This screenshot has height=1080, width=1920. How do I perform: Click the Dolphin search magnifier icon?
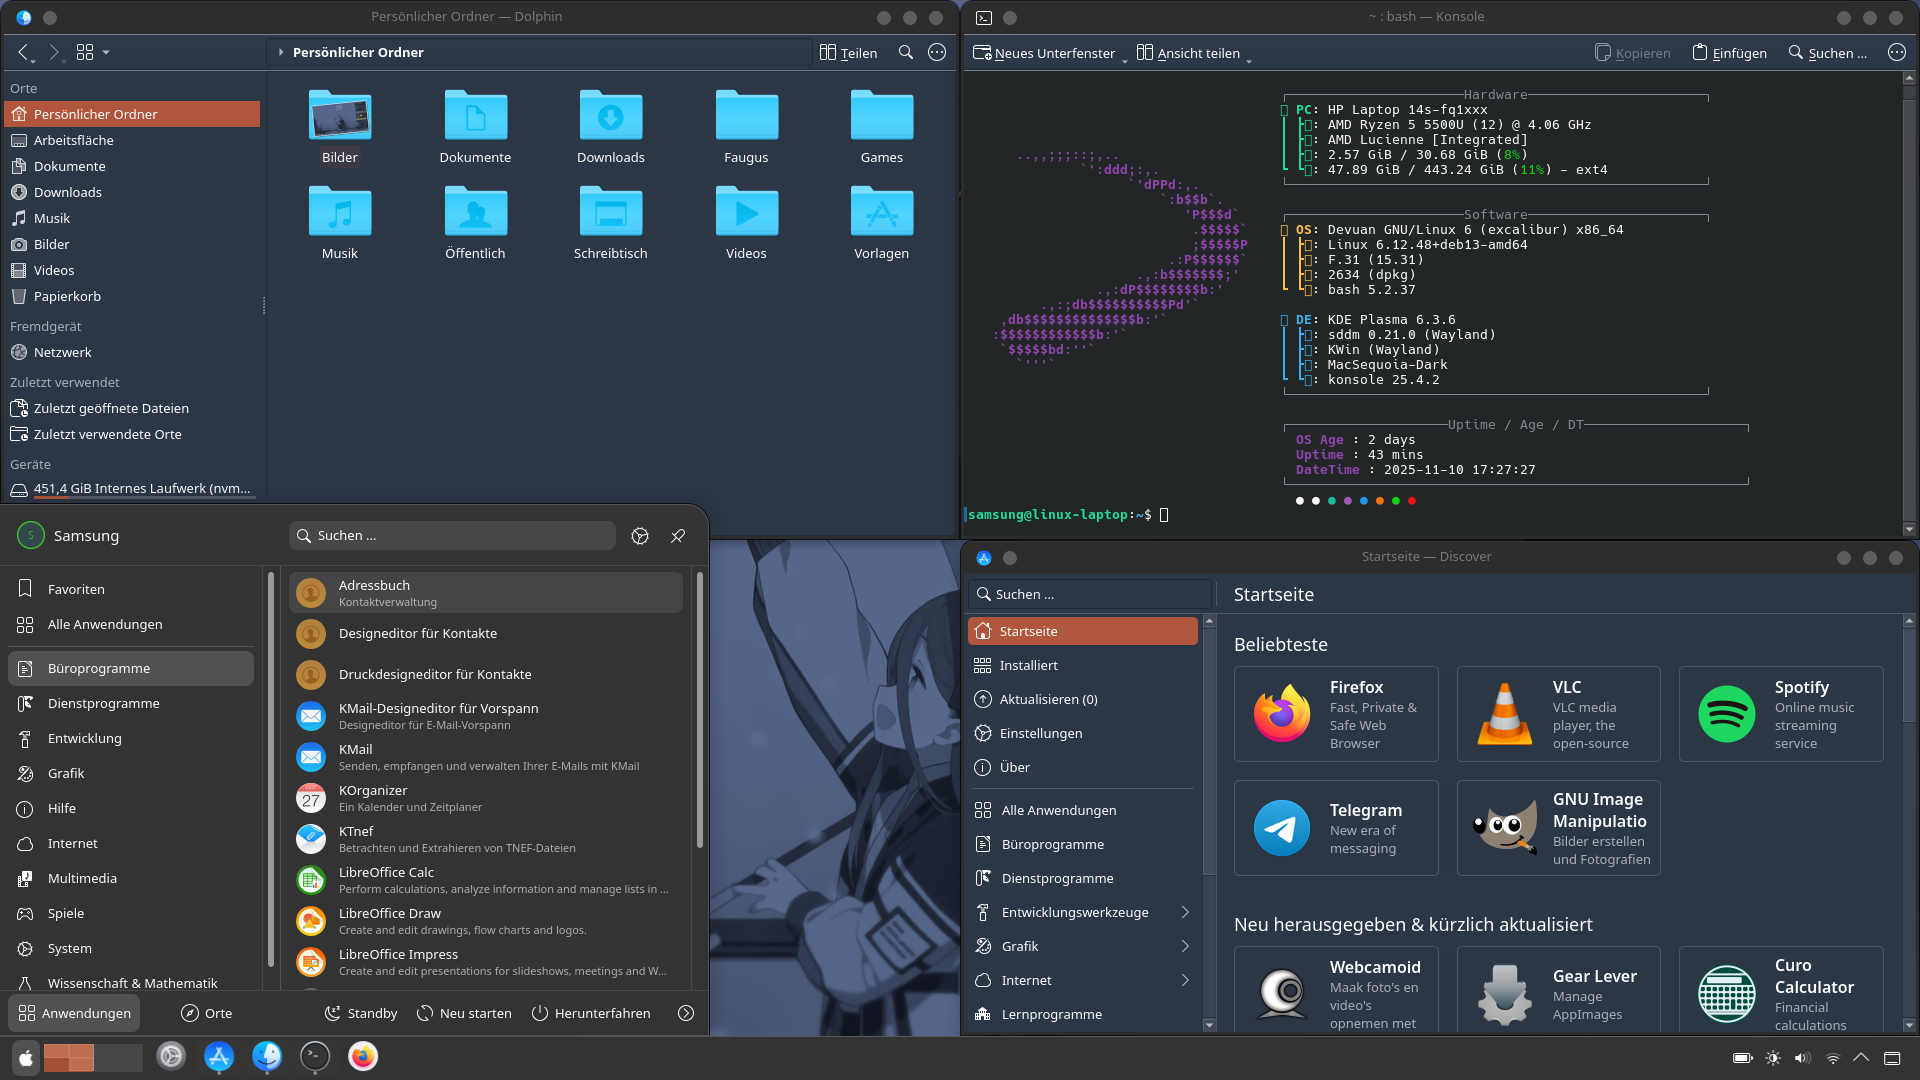905,52
